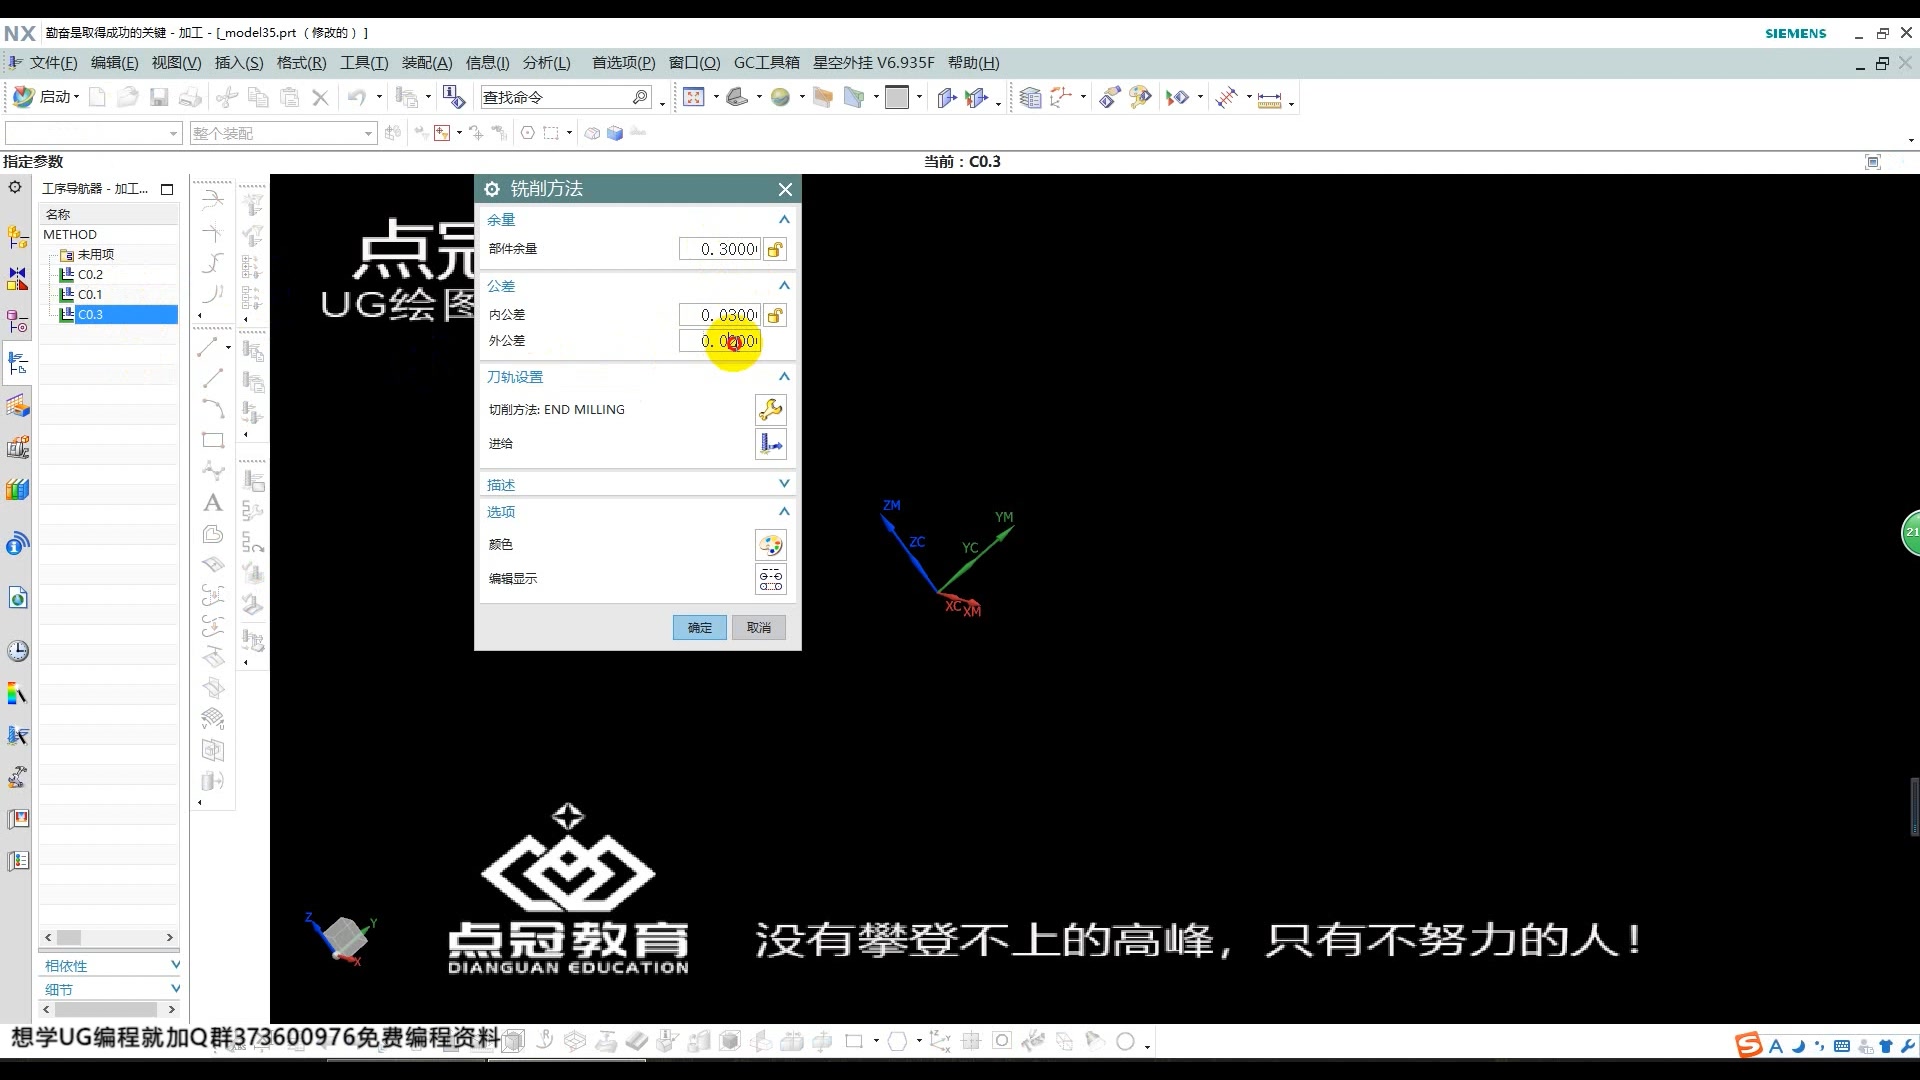The image size is (1920, 1080).
Task: Open the 进给 feed rate settings icon
Action: pyautogui.click(x=770, y=444)
